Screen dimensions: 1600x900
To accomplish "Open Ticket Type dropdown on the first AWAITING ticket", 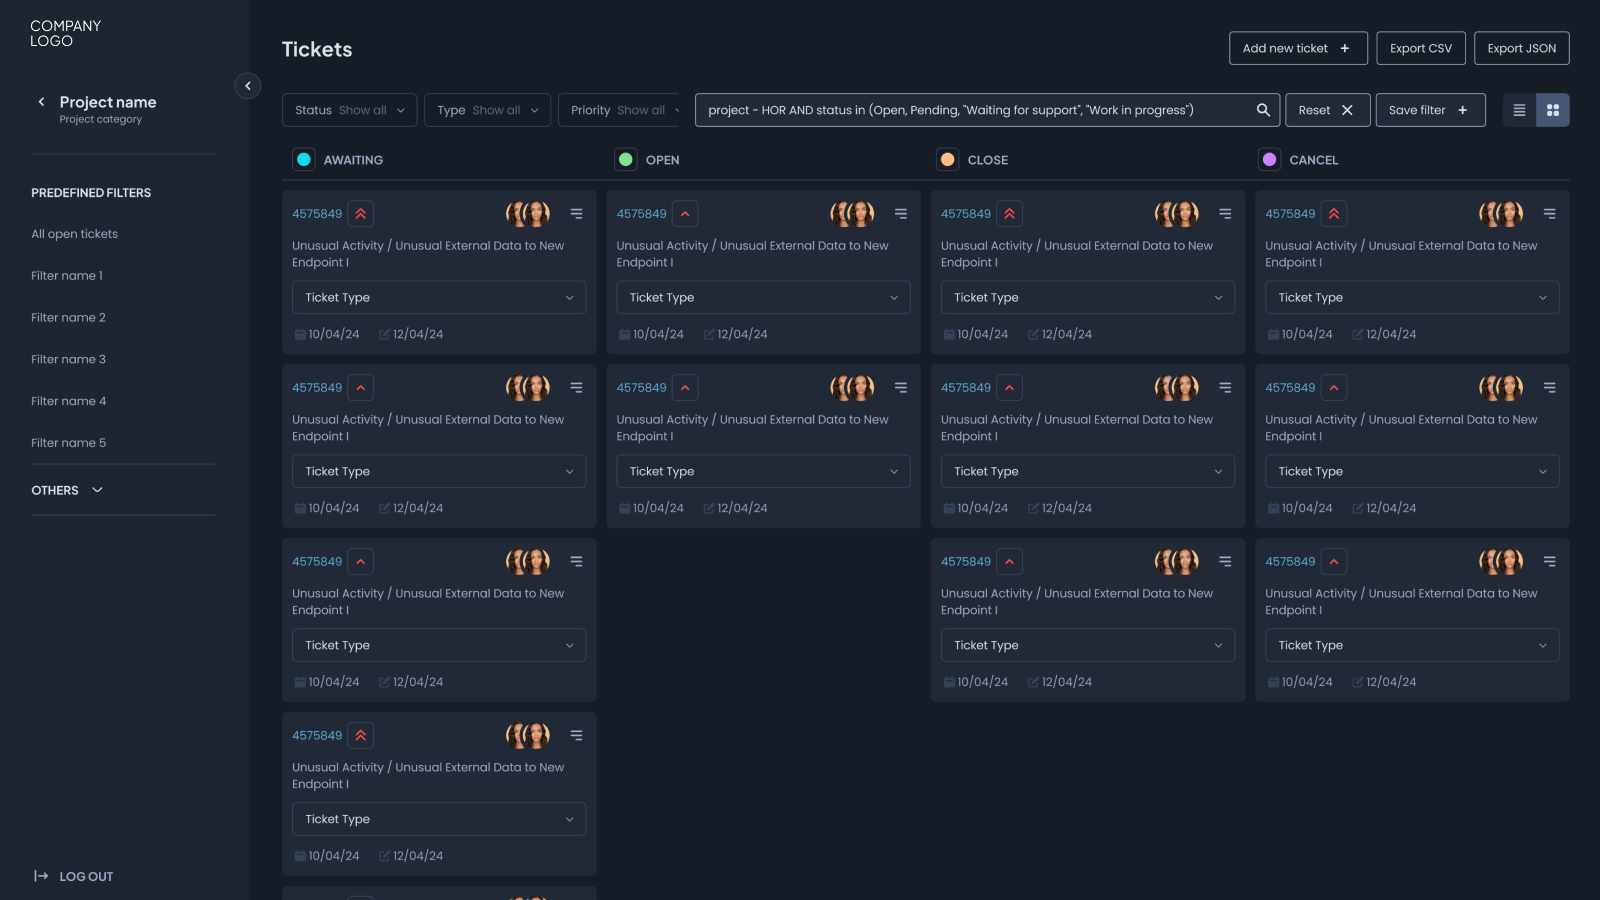I will 439,298.
